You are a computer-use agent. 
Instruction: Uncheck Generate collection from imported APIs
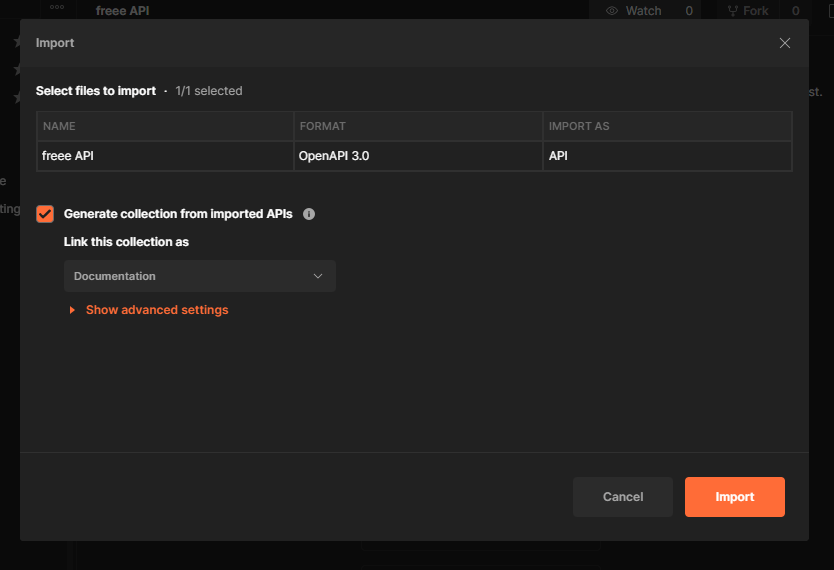pyautogui.click(x=45, y=214)
